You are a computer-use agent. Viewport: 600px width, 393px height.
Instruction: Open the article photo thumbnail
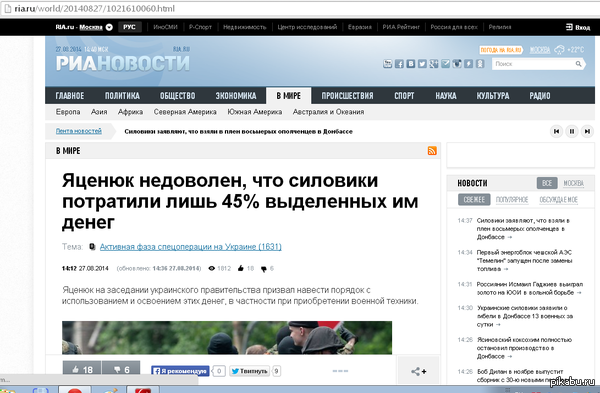point(227,338)
